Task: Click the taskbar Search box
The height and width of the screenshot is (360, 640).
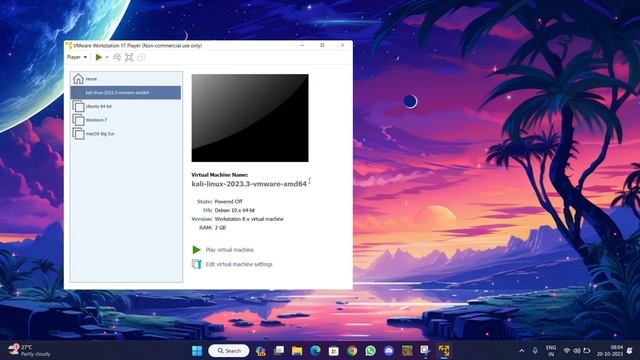Action: (229, 351)
